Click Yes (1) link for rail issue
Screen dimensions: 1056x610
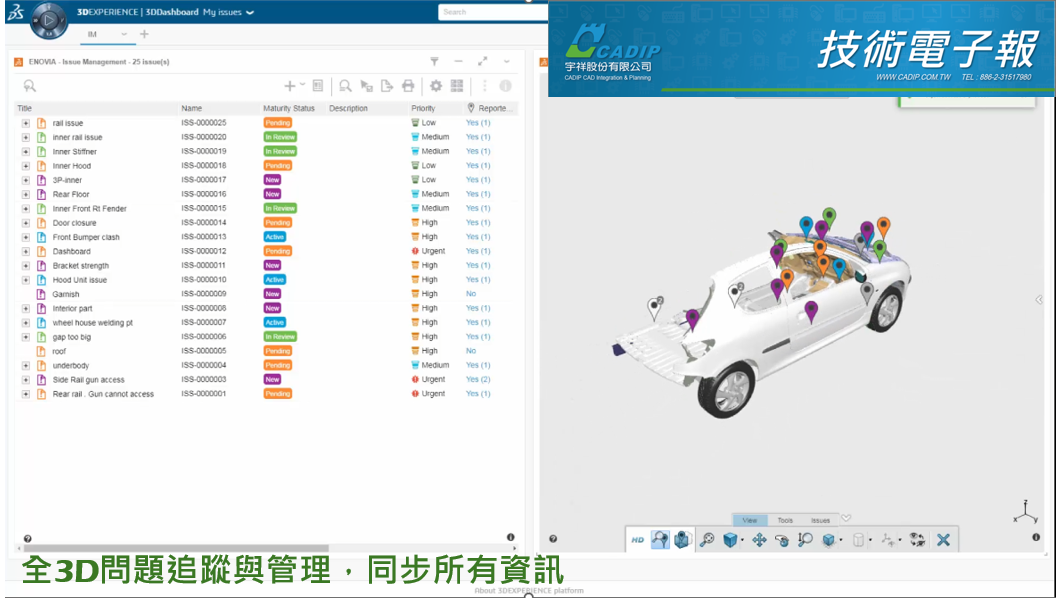478,123
